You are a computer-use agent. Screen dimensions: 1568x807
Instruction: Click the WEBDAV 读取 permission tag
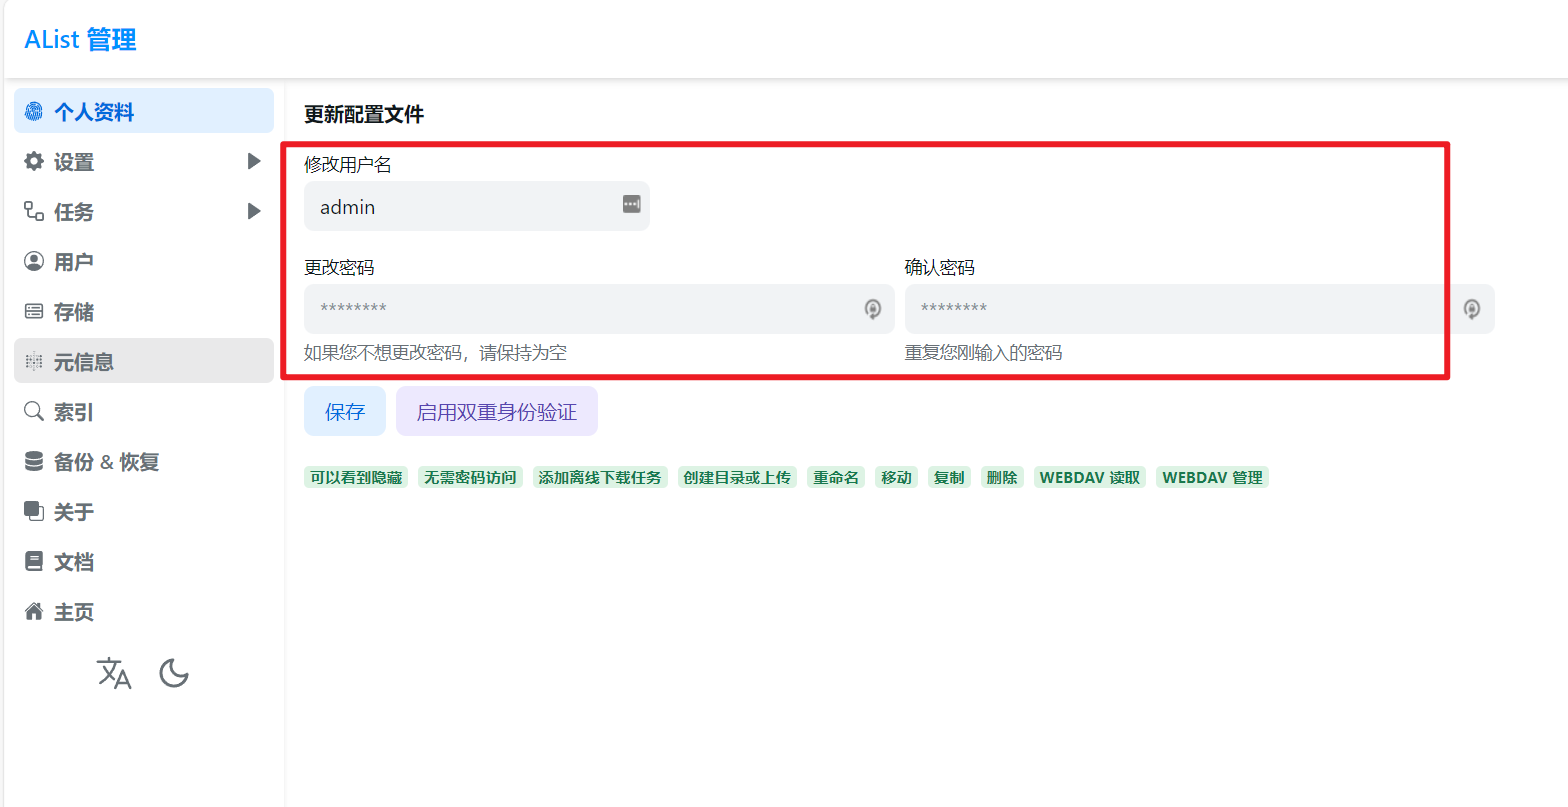(1090, 477)
